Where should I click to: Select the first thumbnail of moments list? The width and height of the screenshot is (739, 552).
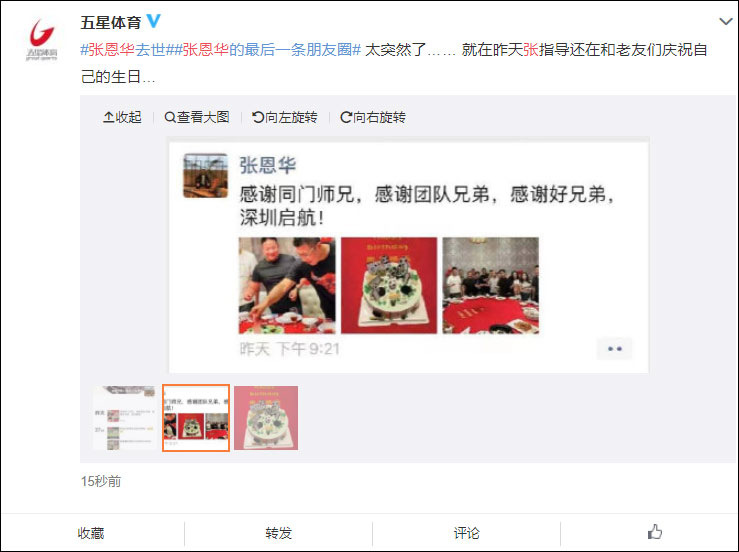point(125,418)
